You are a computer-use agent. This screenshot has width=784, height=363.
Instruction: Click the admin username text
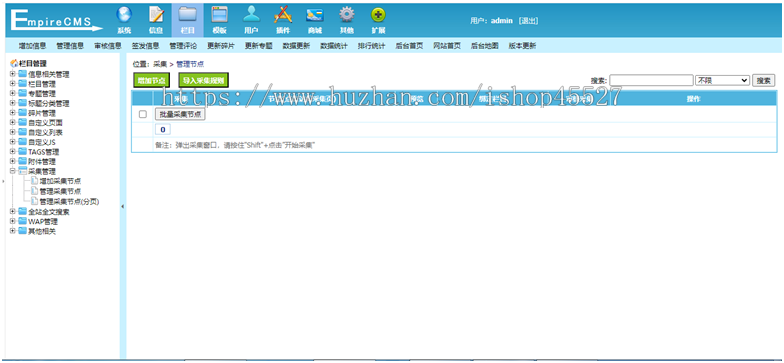pos(502,20)
